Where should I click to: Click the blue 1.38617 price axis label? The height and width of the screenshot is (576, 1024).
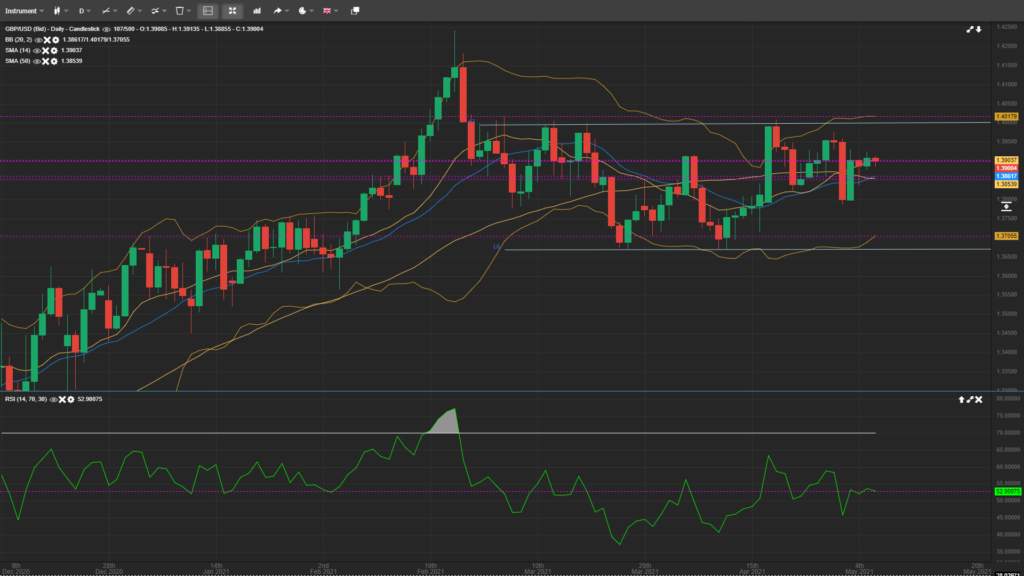[1006, 176]
